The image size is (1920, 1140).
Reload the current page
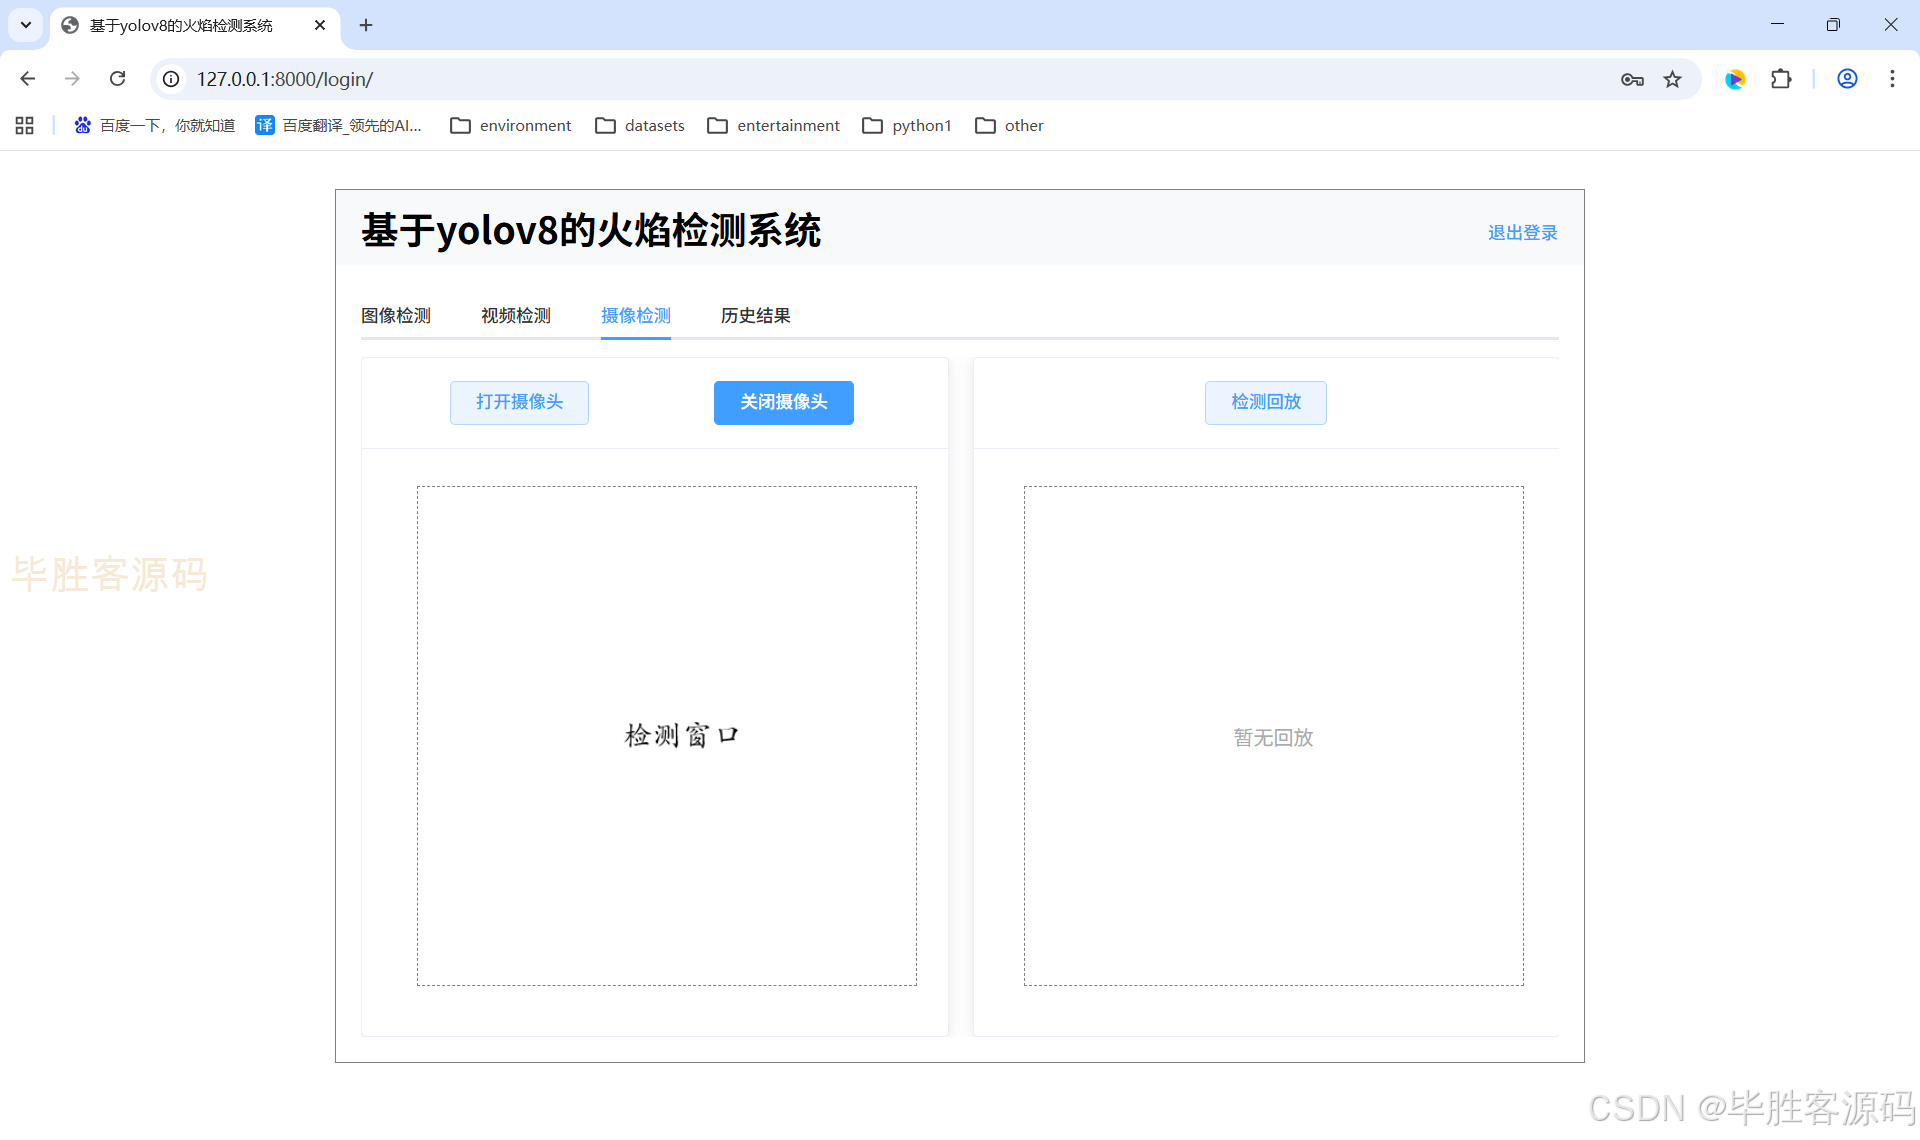tap(117, 79)
